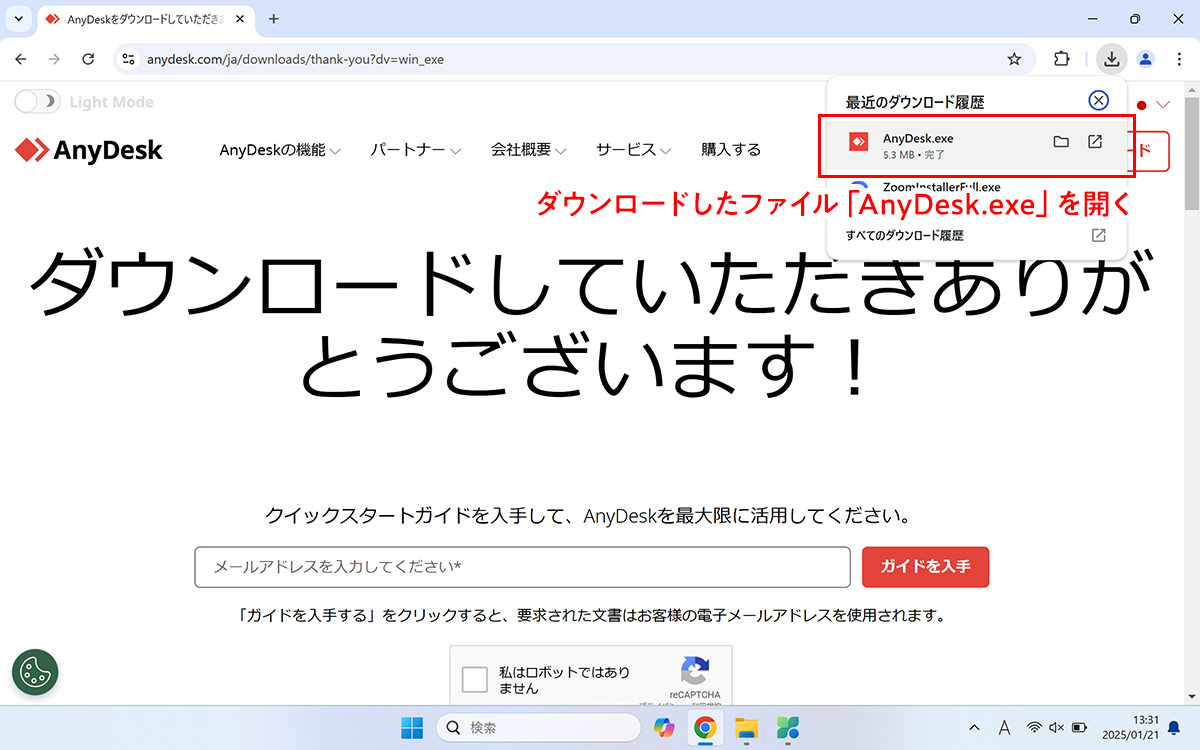Click the muted volume icon in tray
Screen dimensions: 1200x750
pyautogui.click(x=1057, y=727)
